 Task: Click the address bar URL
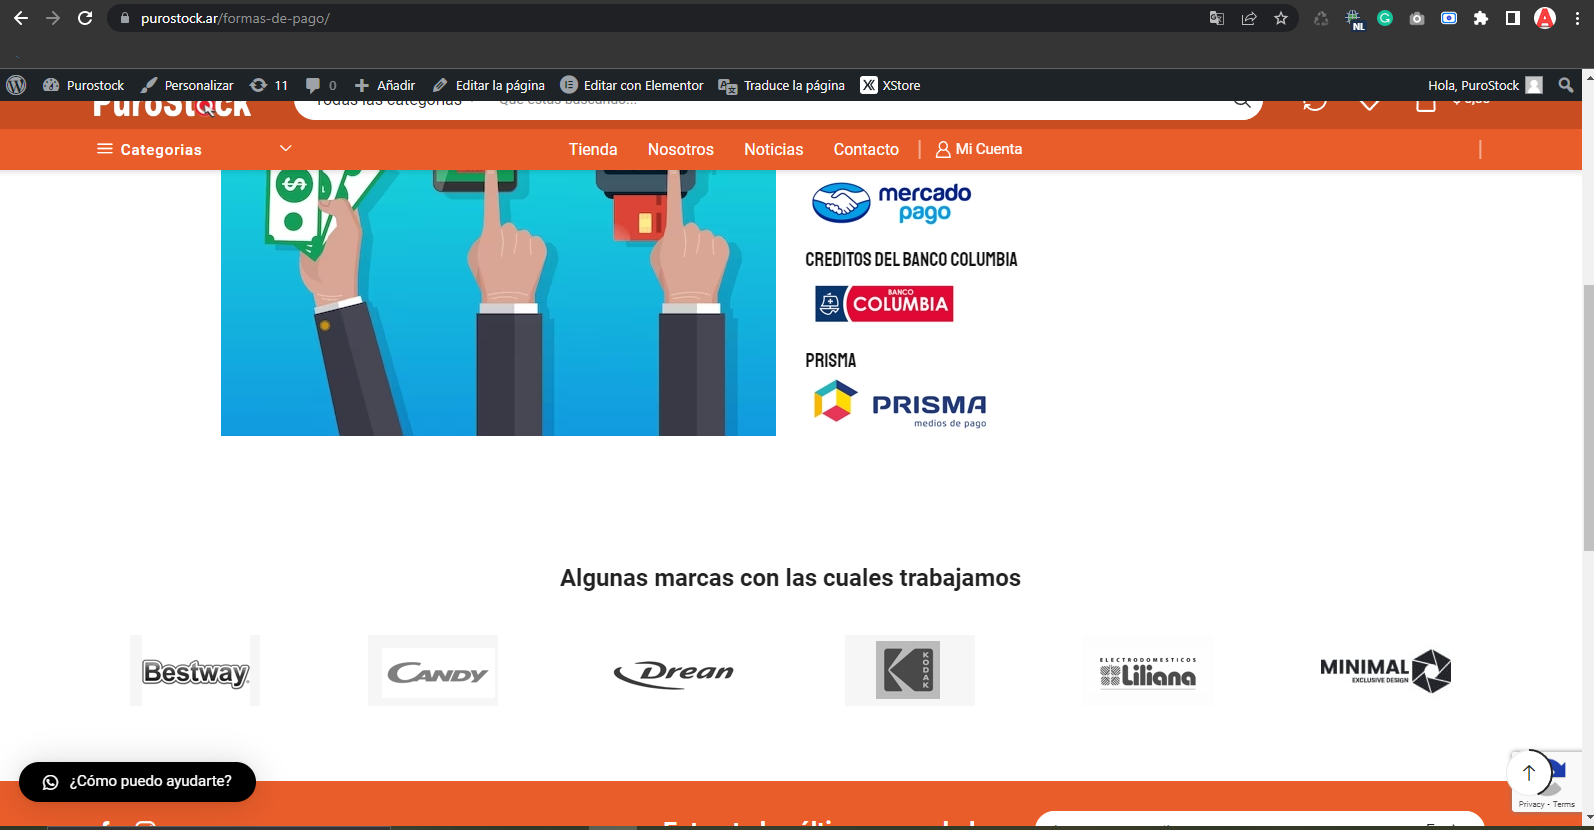(x=235, y=18)
